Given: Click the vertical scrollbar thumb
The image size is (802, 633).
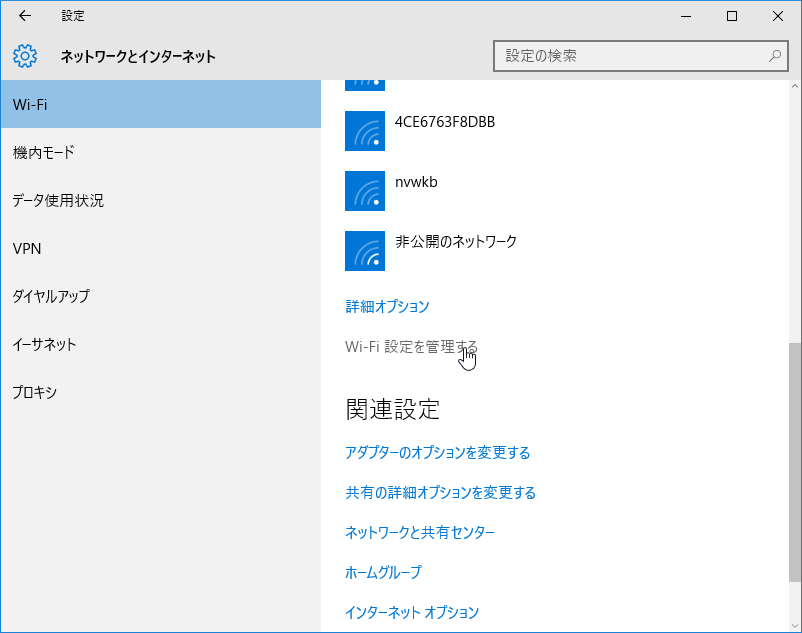Looking at the screenshot, I should (x=794, y=462).
